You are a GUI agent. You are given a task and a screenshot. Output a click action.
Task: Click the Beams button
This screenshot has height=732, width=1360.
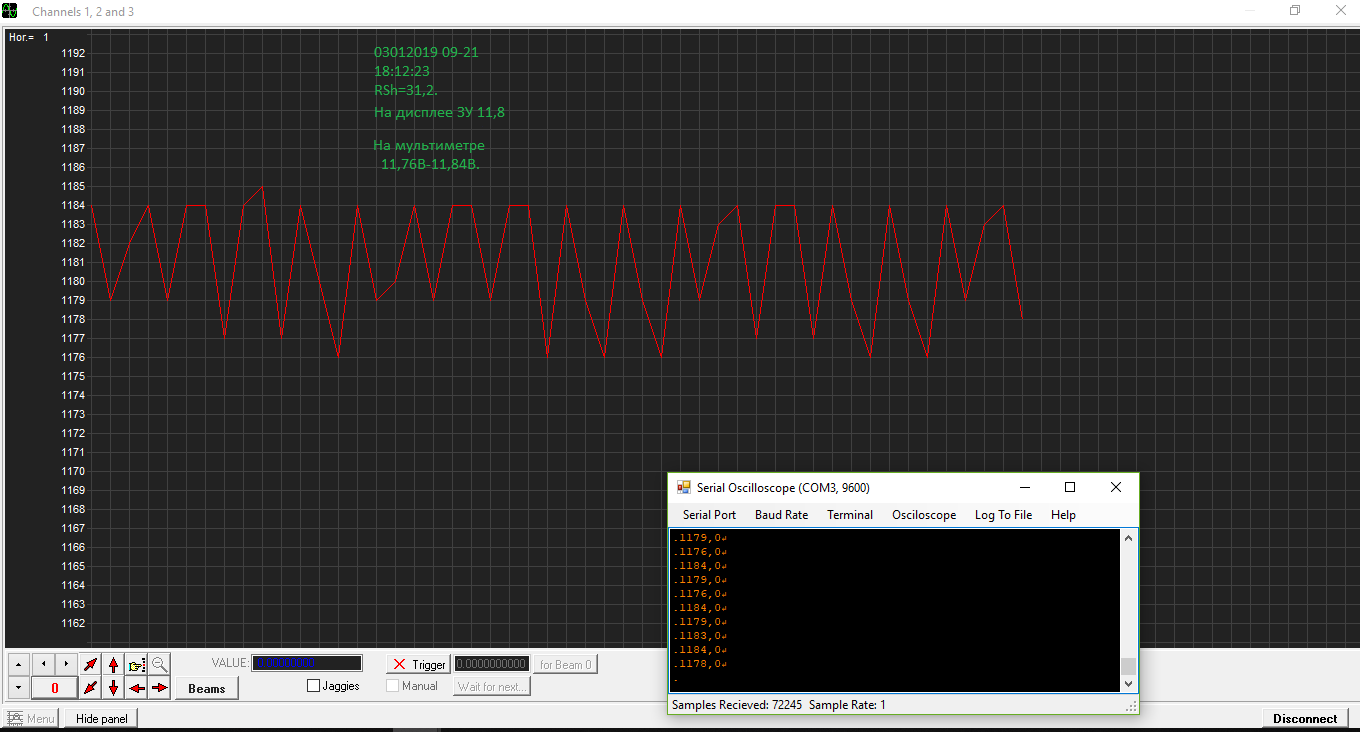click(207, 688)
